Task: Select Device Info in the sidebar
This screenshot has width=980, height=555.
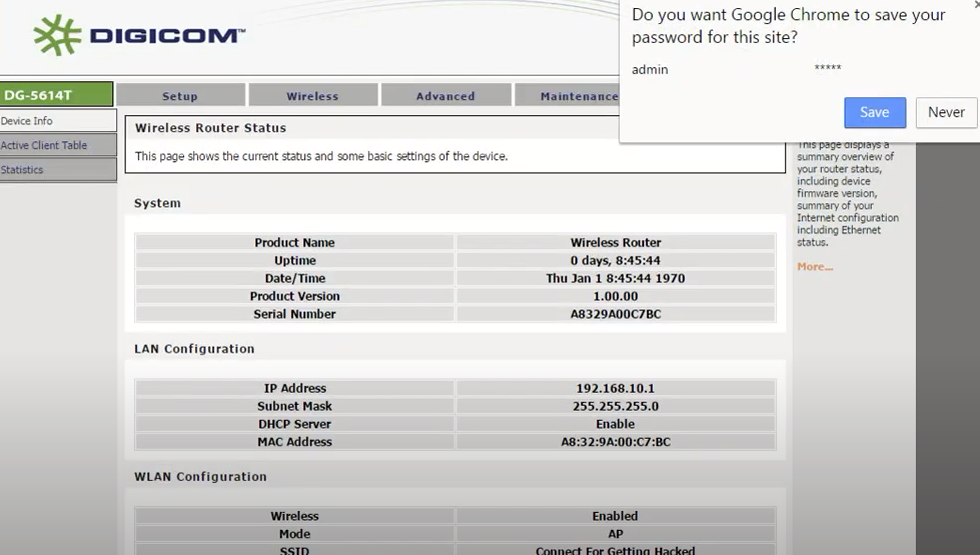Action: 57,121
